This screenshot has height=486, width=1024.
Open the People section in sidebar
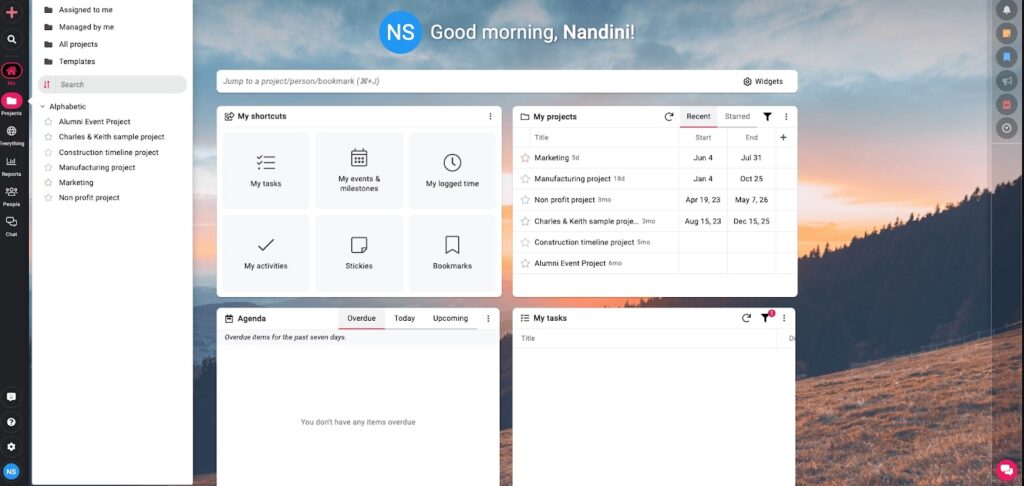[12, 195]
